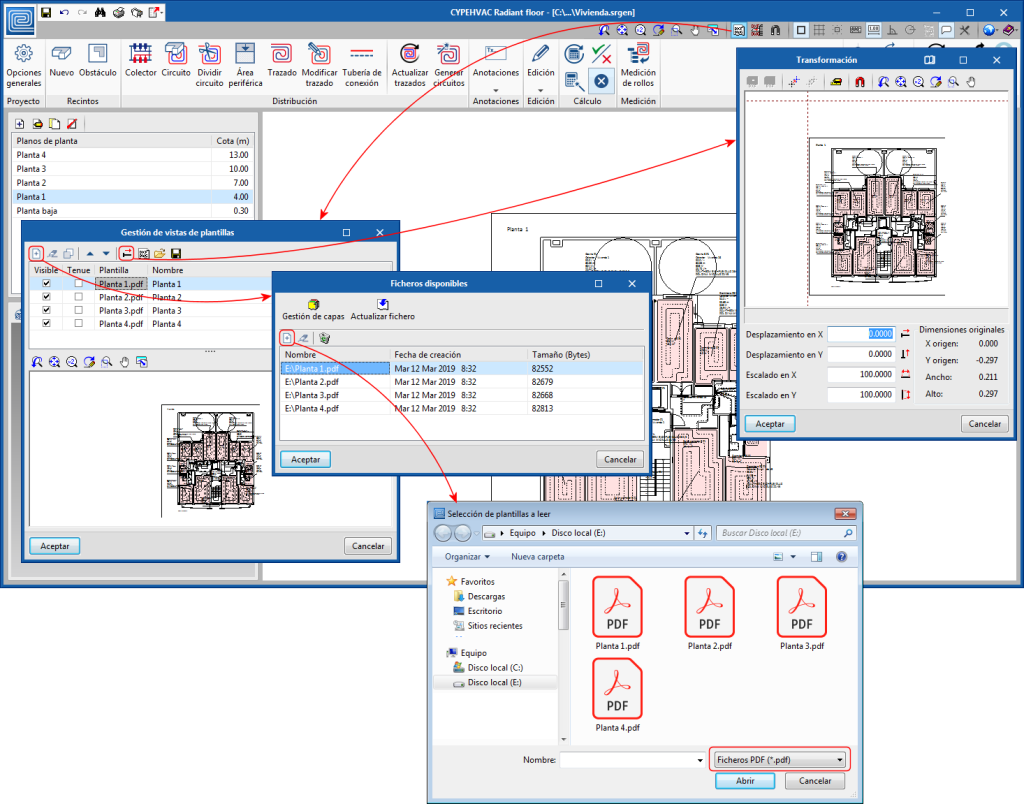Open address bar path dropdown arrow

click(686, 533)
